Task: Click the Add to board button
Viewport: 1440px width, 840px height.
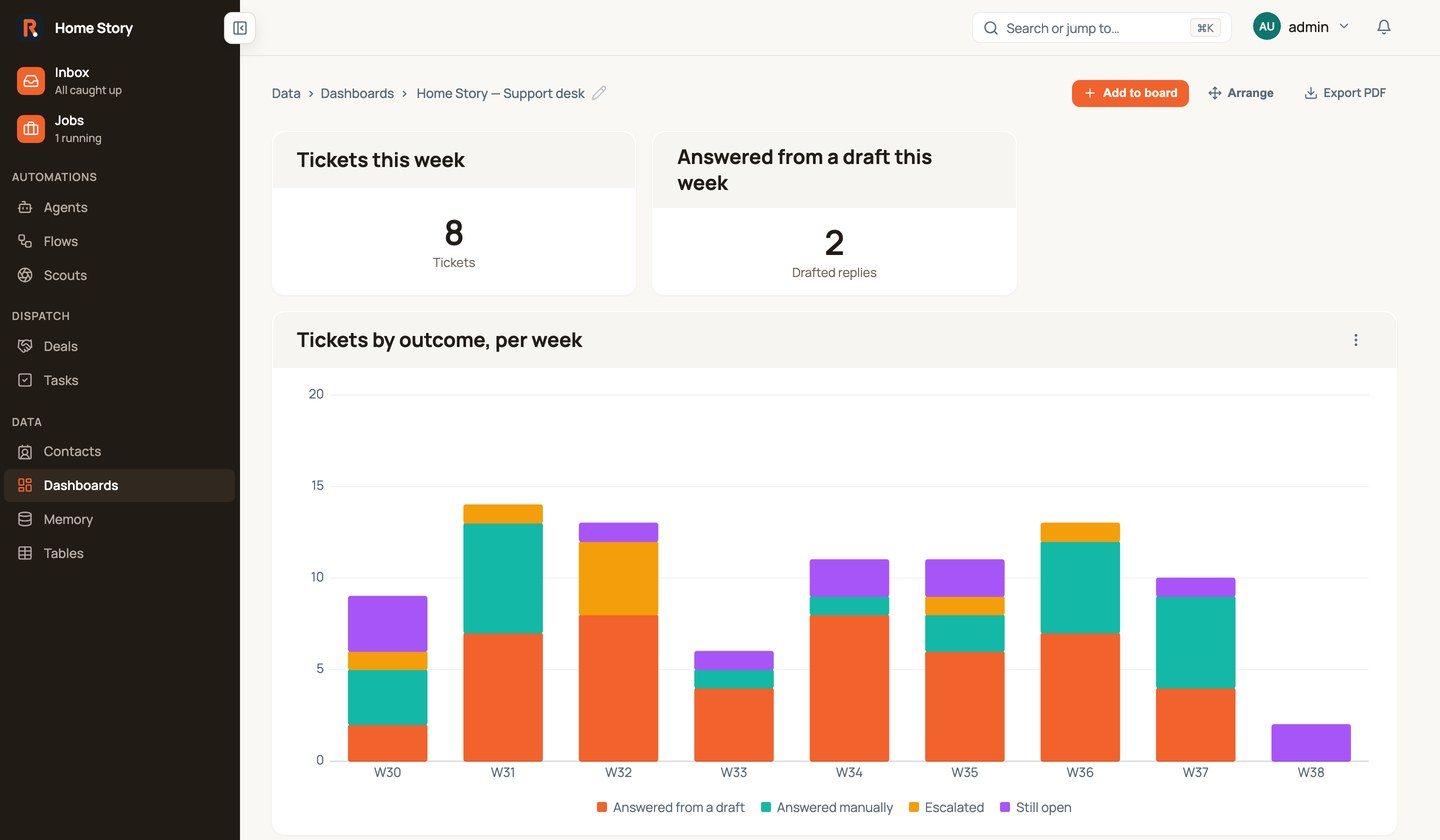Action: 1130,93
